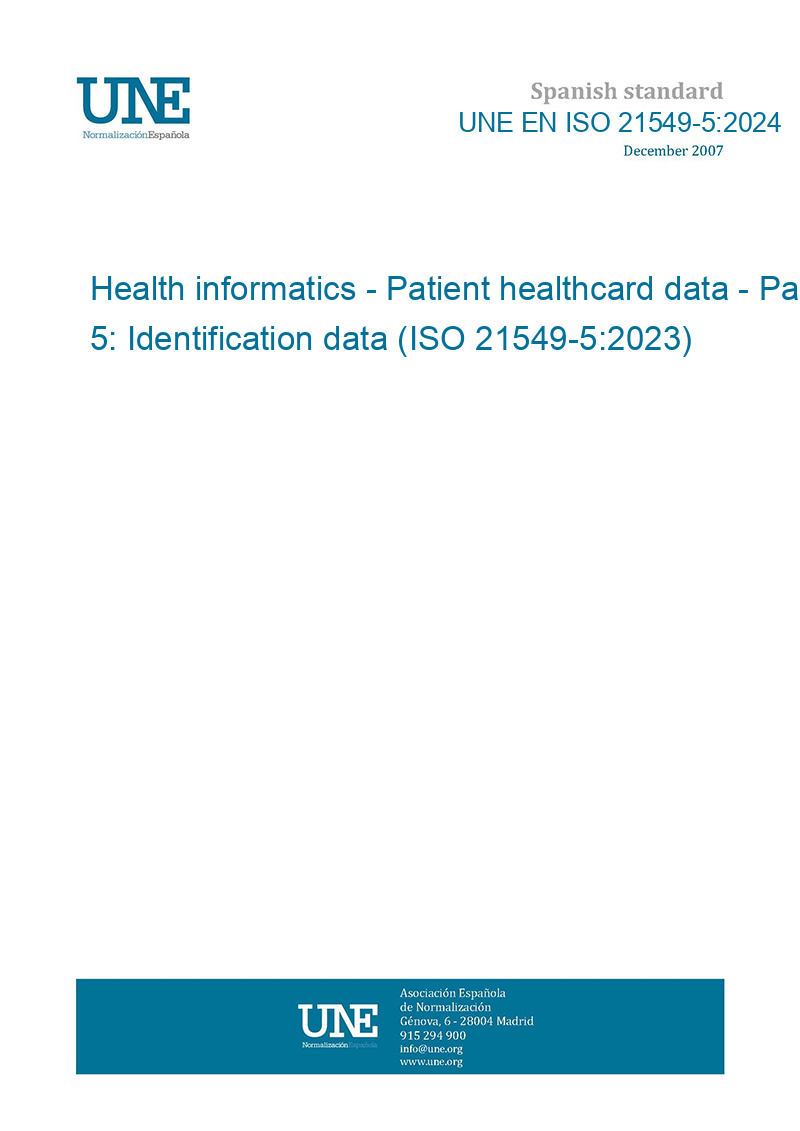
Task: Select 'Patient healthcard data' in the title
Action: point(557,289)
